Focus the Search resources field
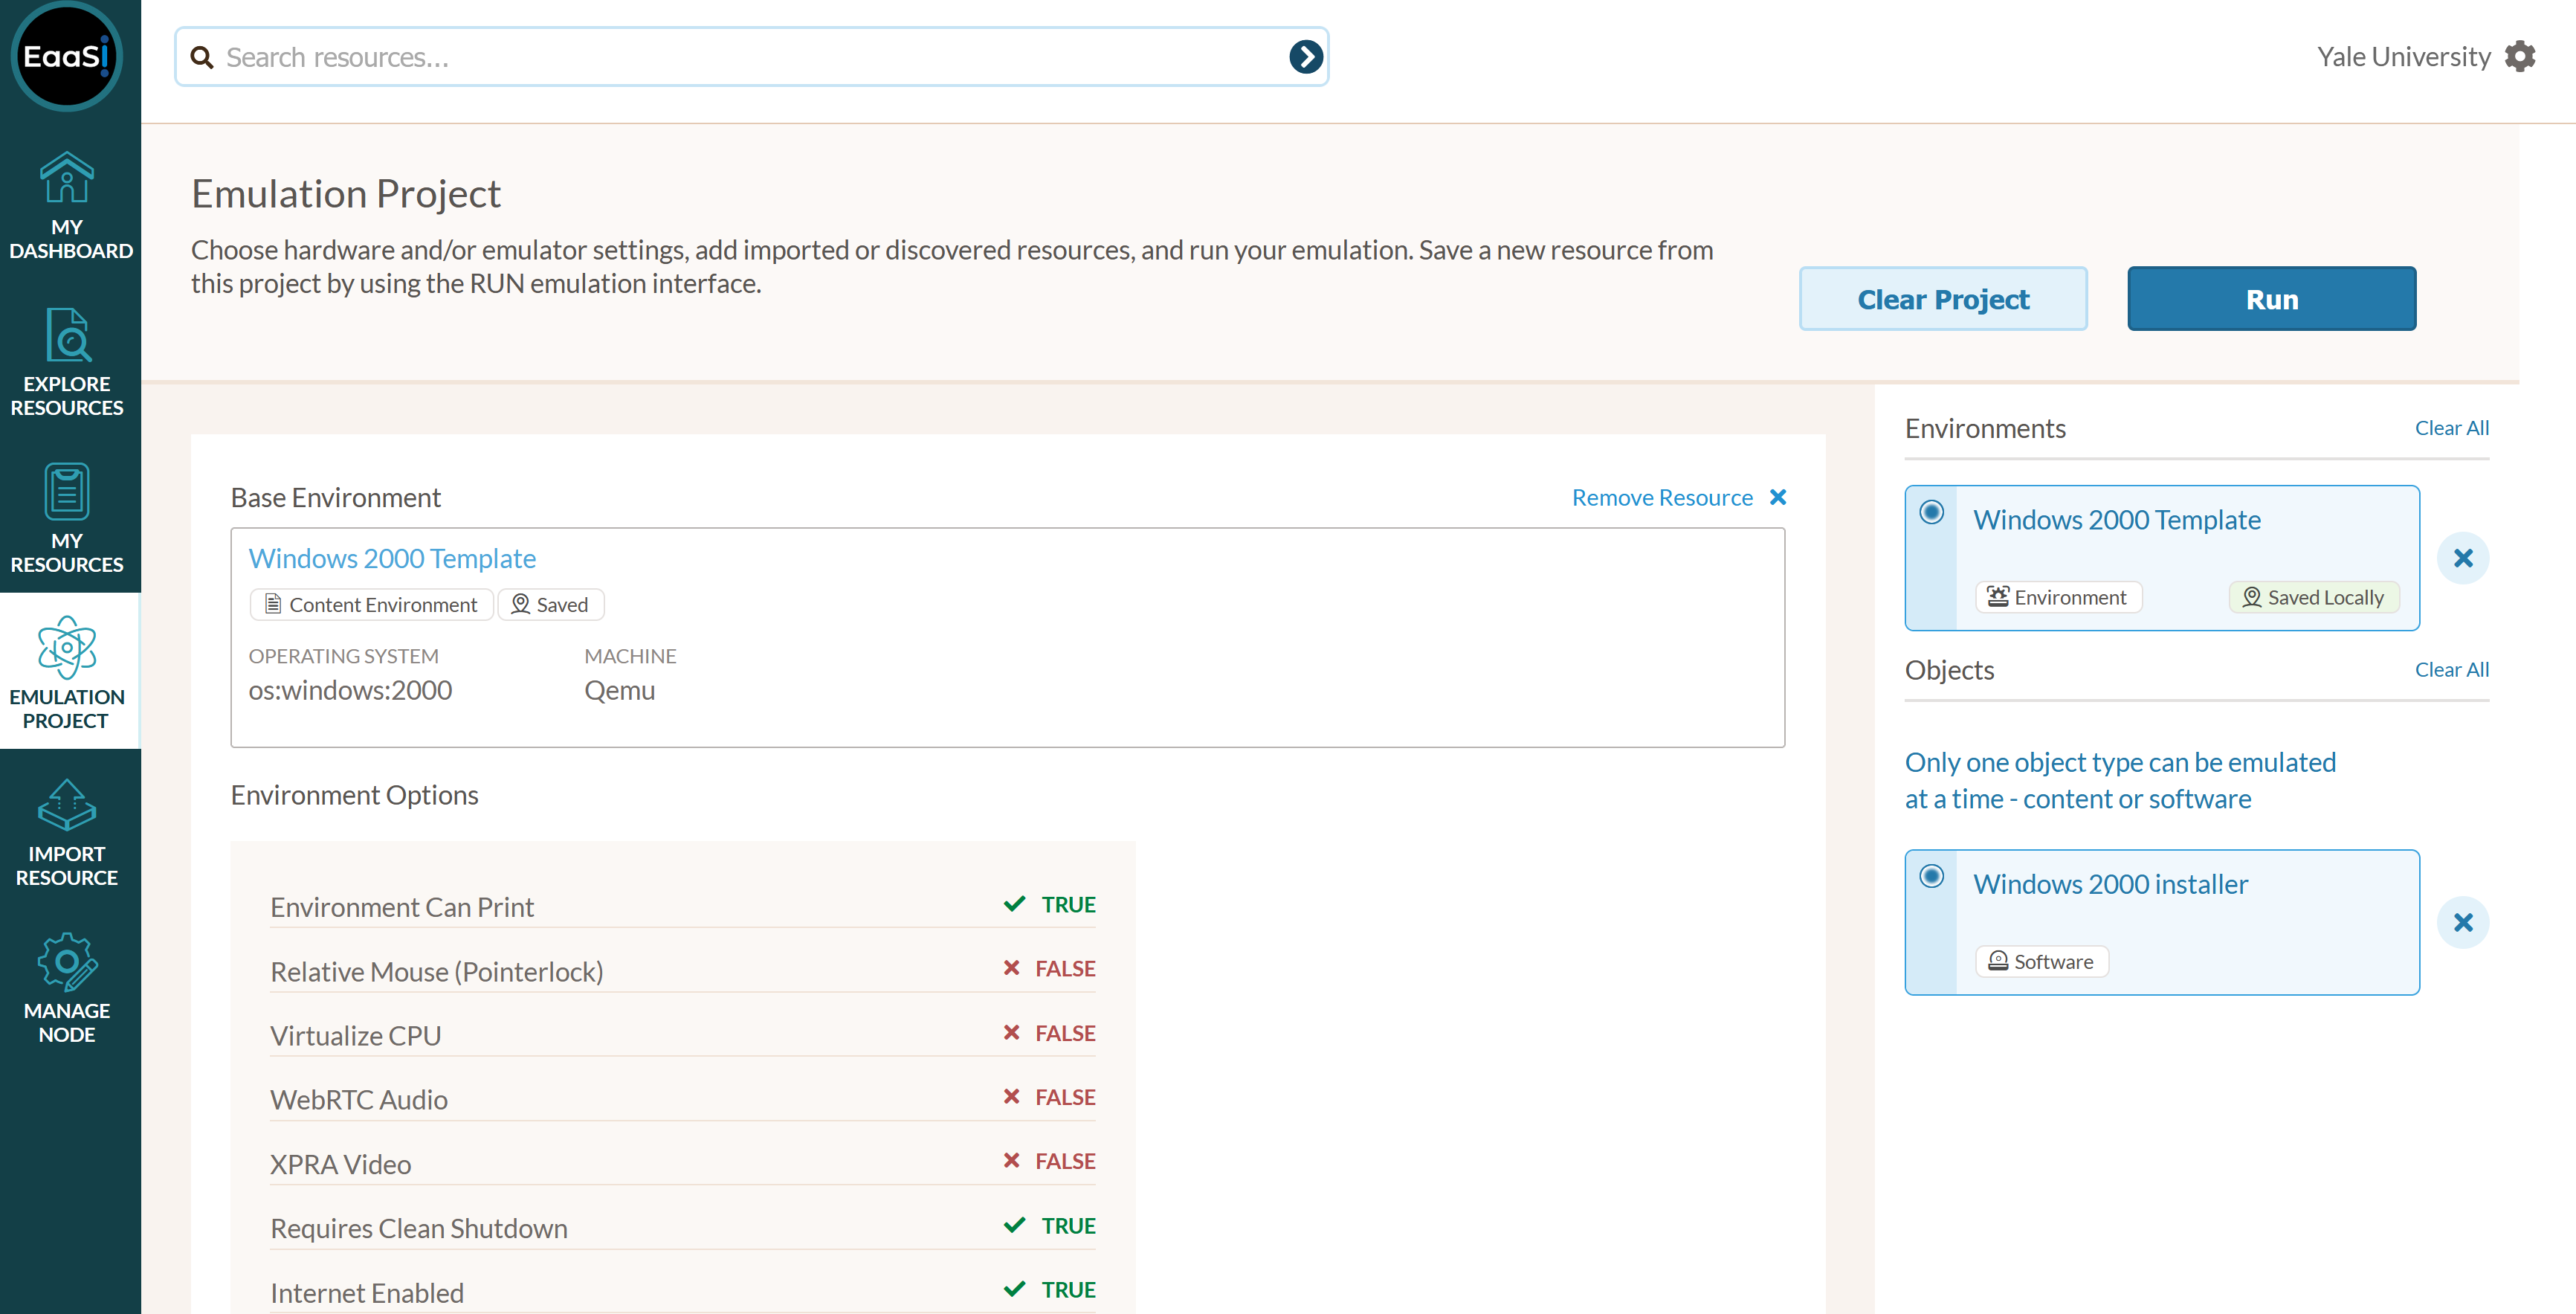The width and height of the screenshot is (2576, 1314). point(750,57)
